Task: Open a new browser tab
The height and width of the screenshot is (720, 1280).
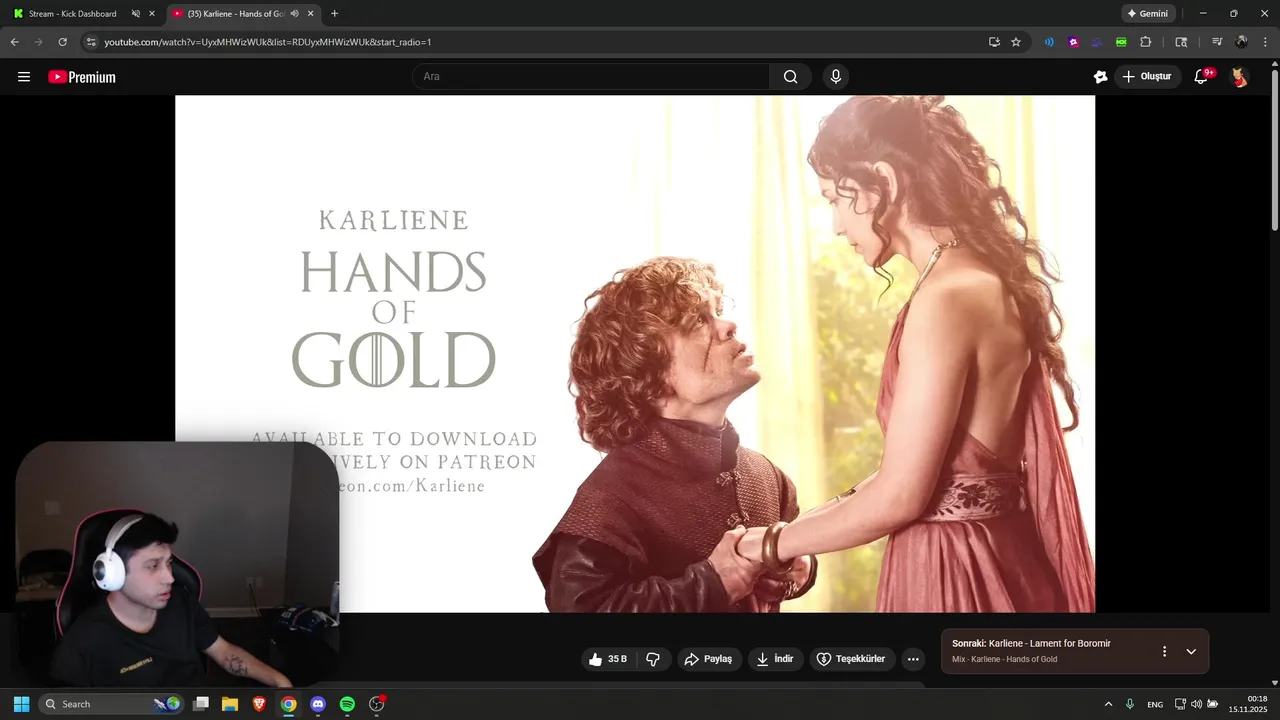Action: (x=334, y=14)
